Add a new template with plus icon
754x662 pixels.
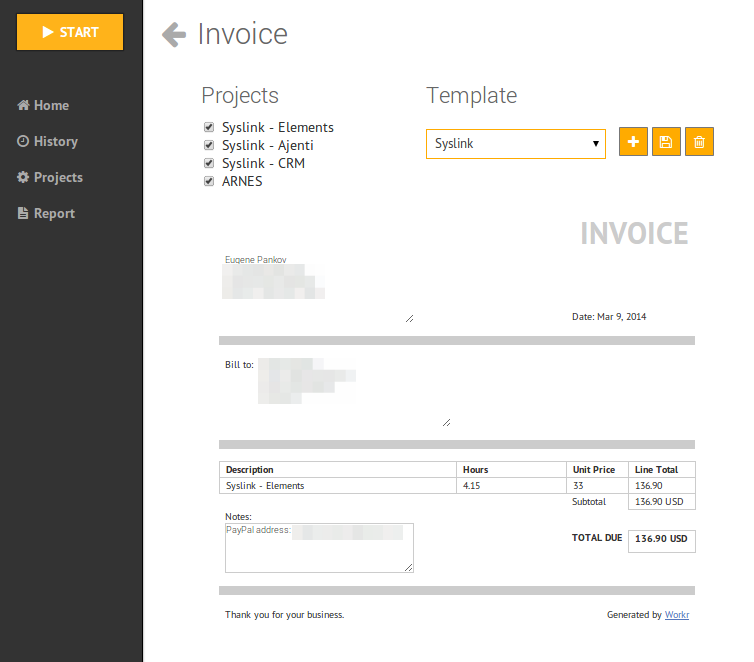pyautogui.click(x=633, y=141)
